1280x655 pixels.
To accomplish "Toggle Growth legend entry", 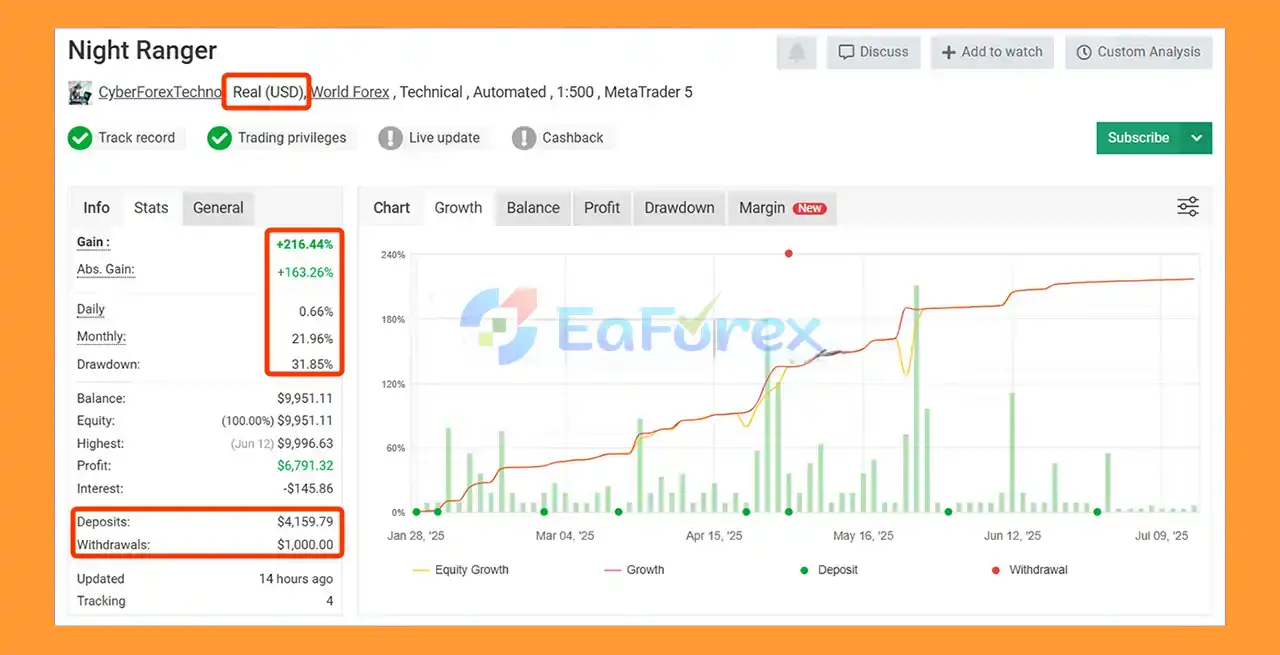I will point(634,570).
